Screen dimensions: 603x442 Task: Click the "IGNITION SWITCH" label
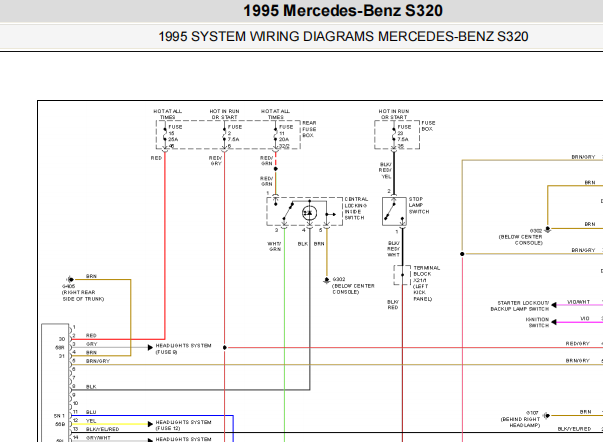coord(537,322)
